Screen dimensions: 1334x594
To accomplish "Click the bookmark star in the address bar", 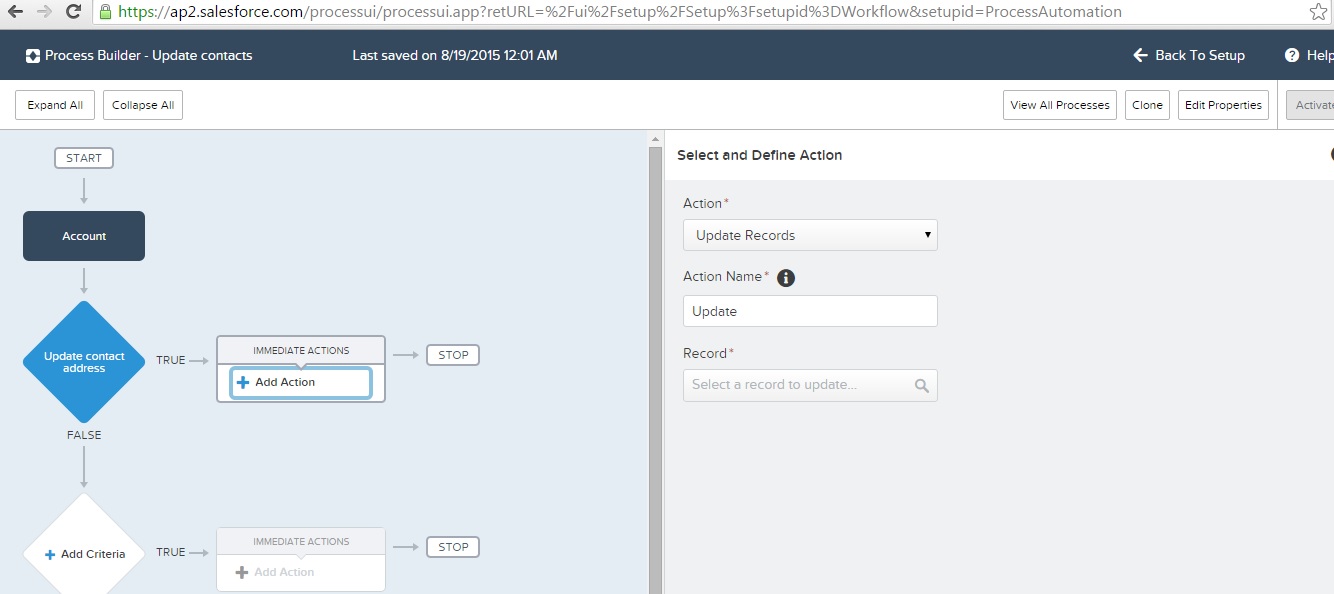I will click(x=1319, y=13).
